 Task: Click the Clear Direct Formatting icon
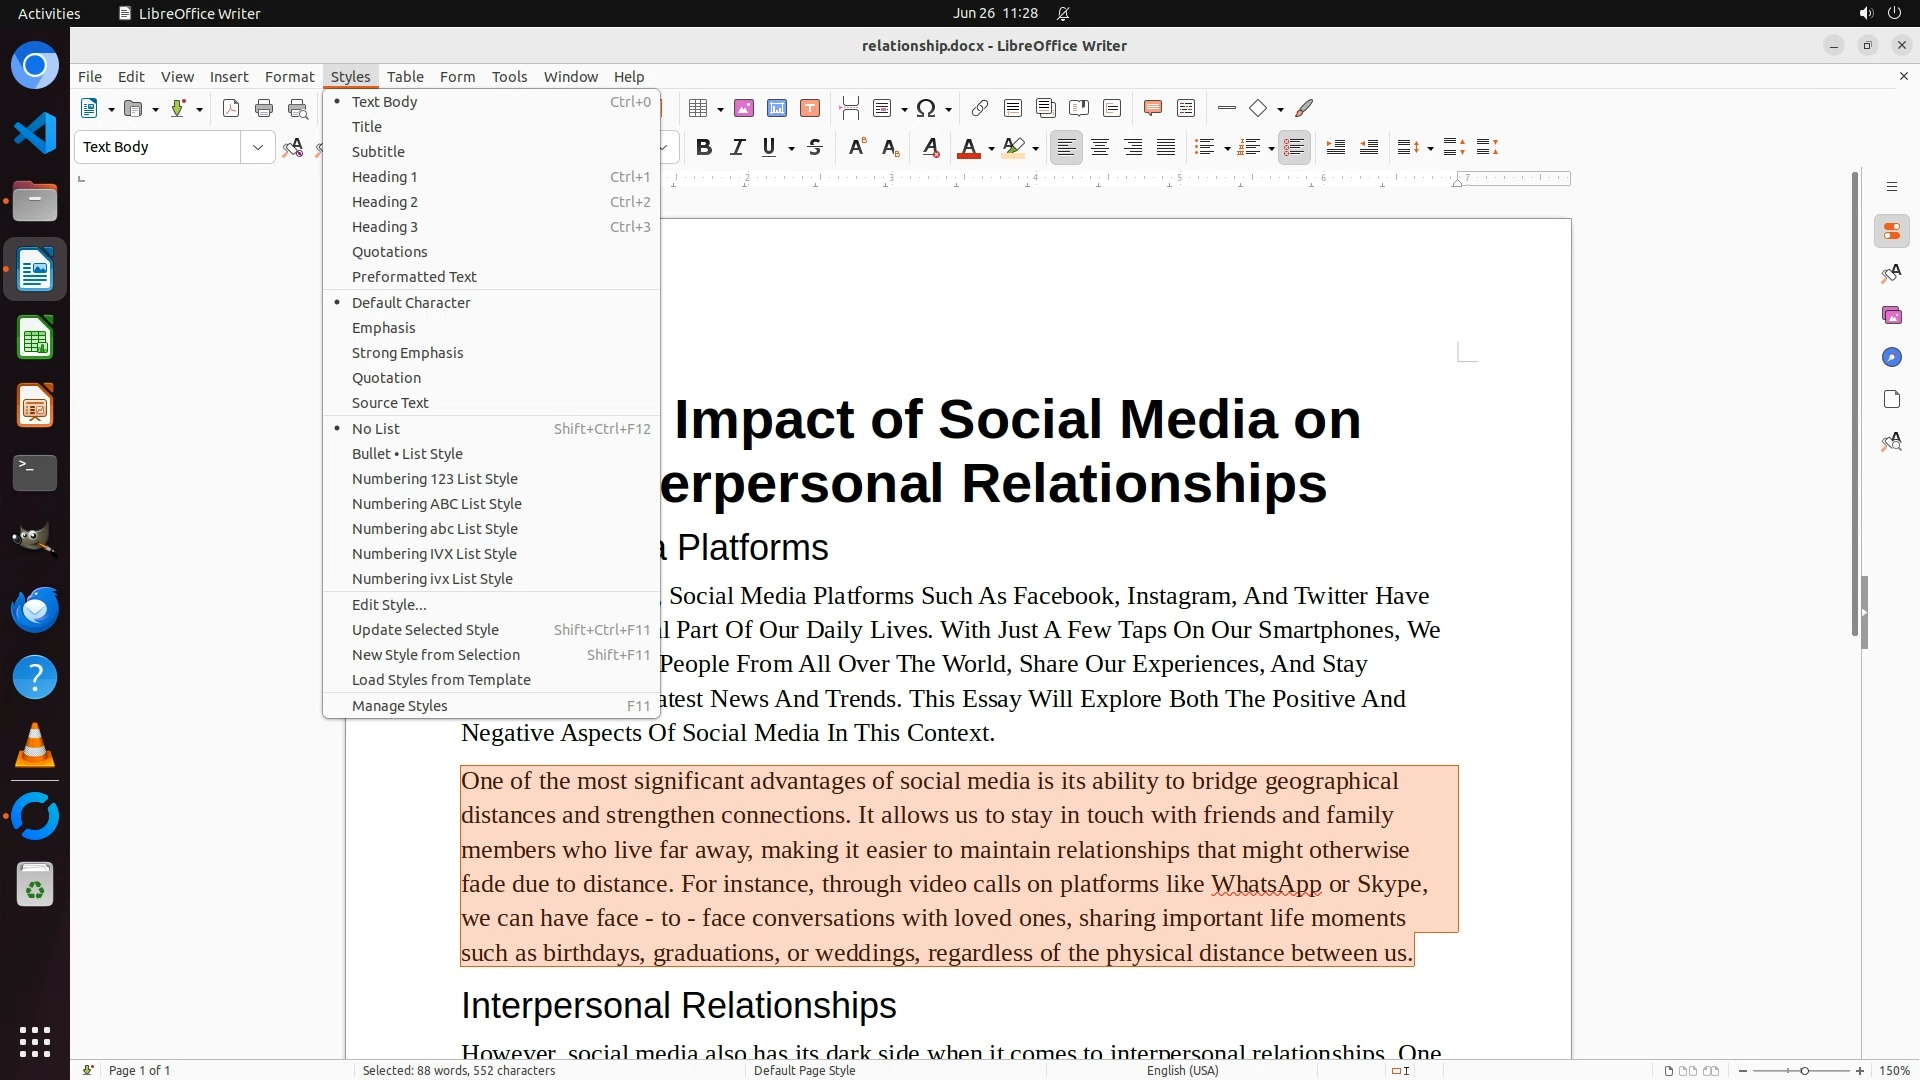(x=931, y=148)
